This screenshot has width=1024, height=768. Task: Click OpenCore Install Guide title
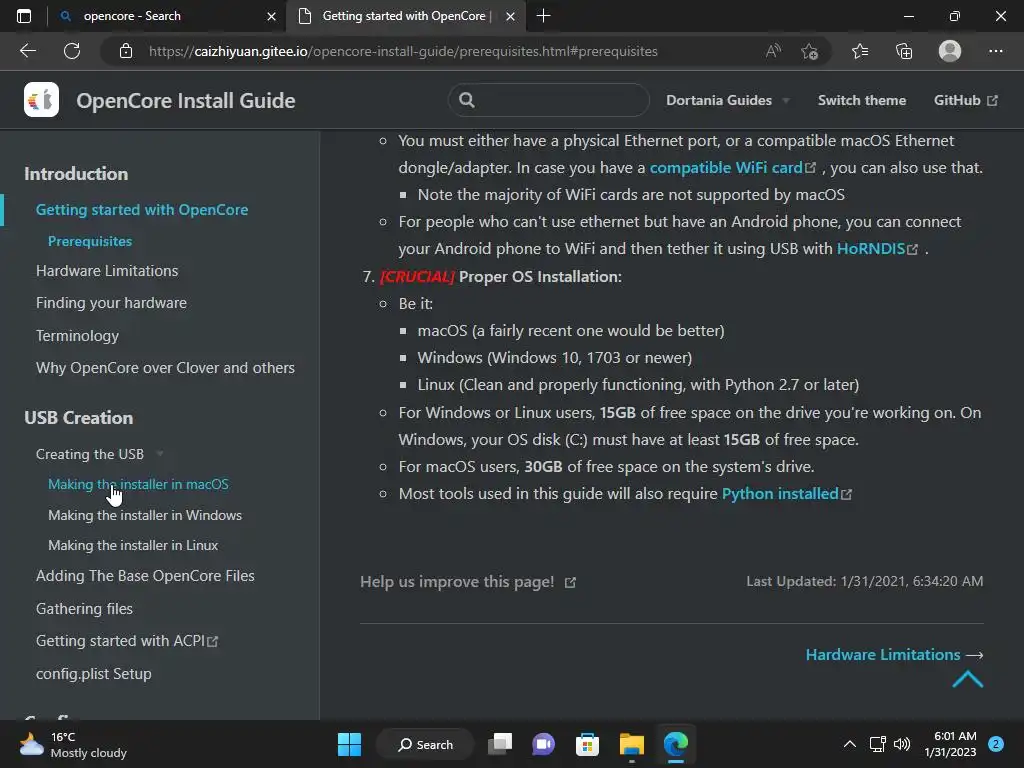point(185,101)
